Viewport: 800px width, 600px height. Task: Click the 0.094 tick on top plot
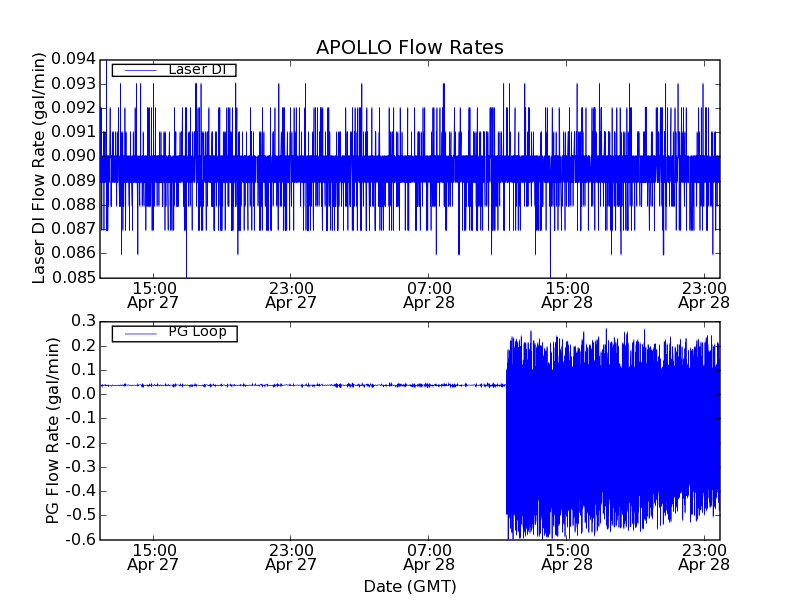pos(70,60)
